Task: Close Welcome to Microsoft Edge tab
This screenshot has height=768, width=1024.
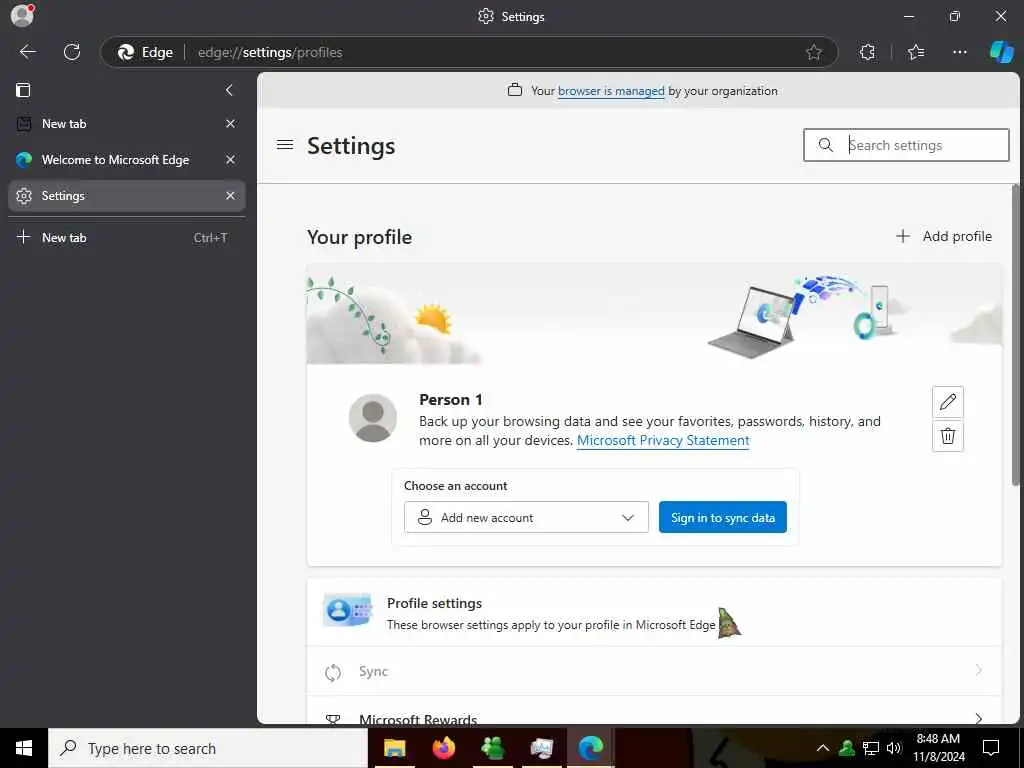Action: pos(231,159)
